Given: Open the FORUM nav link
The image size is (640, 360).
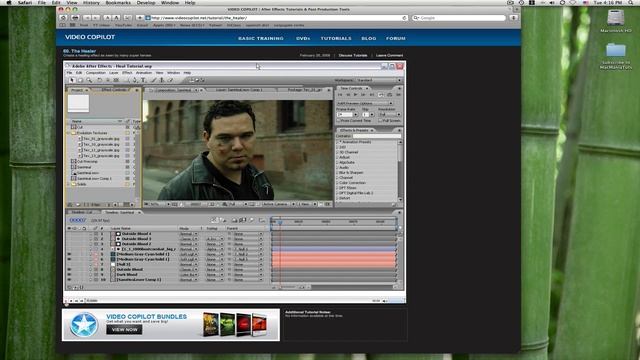Looking at the screenshot, I should (396, 38).
